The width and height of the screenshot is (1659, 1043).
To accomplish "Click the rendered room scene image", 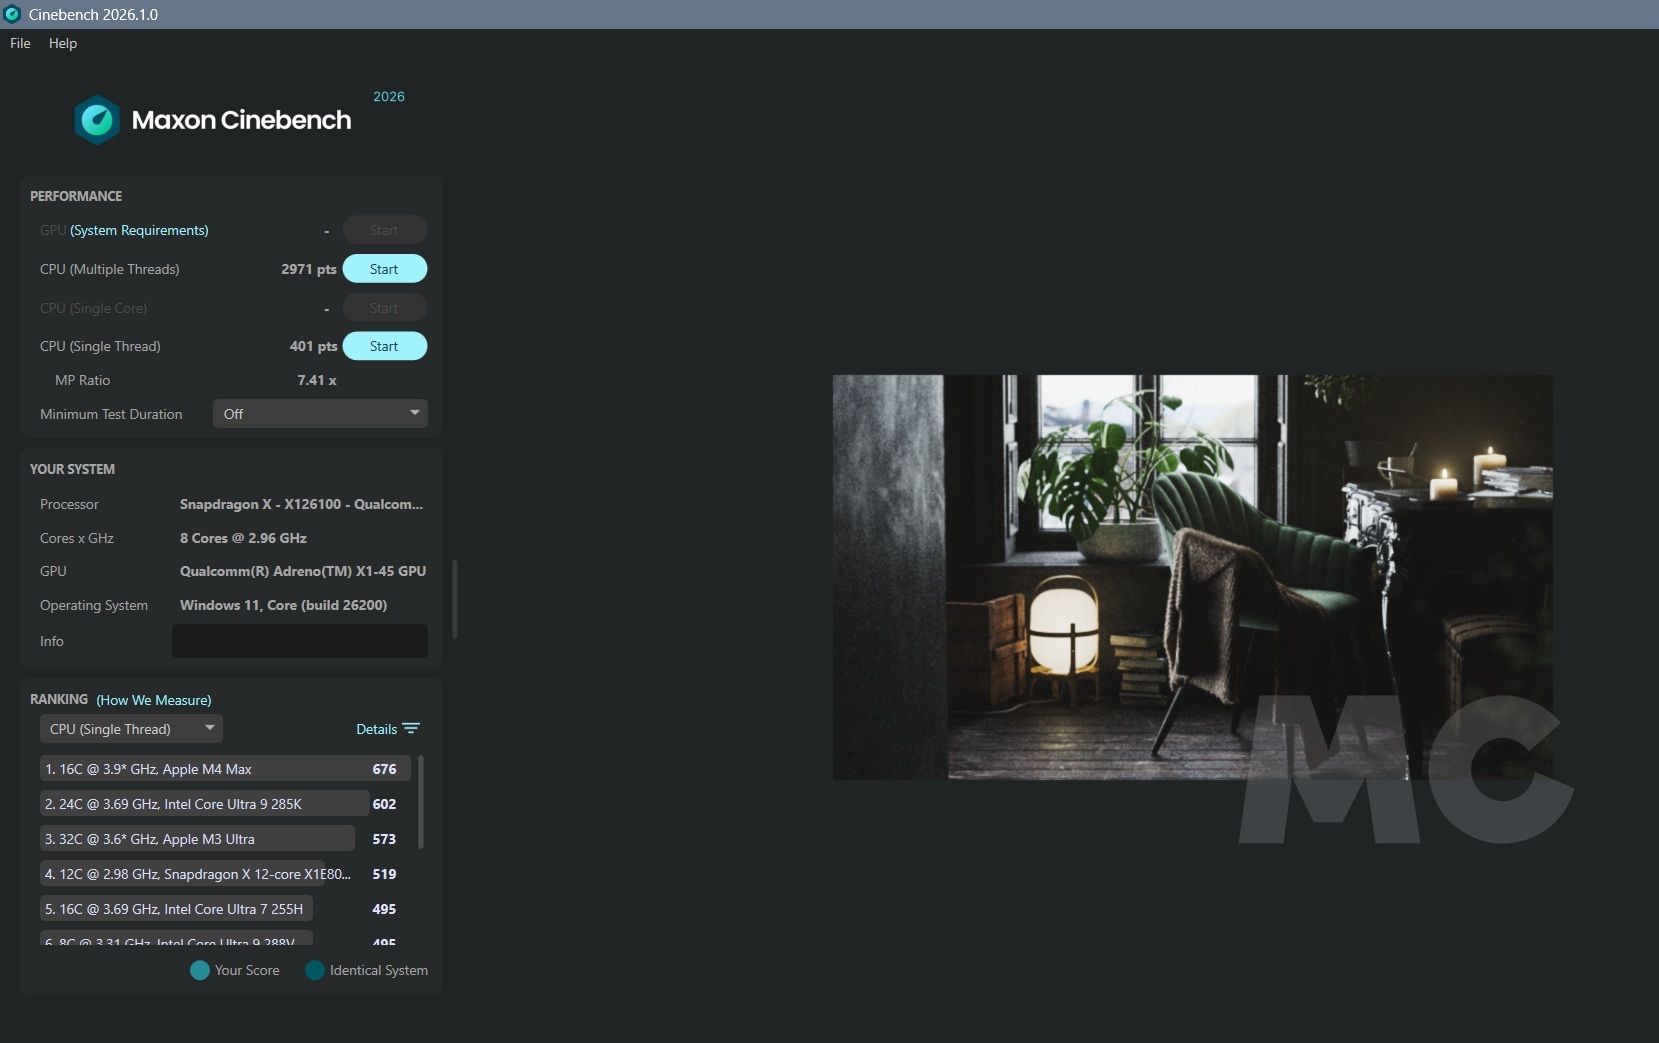I will click(x=1193, y=577).
